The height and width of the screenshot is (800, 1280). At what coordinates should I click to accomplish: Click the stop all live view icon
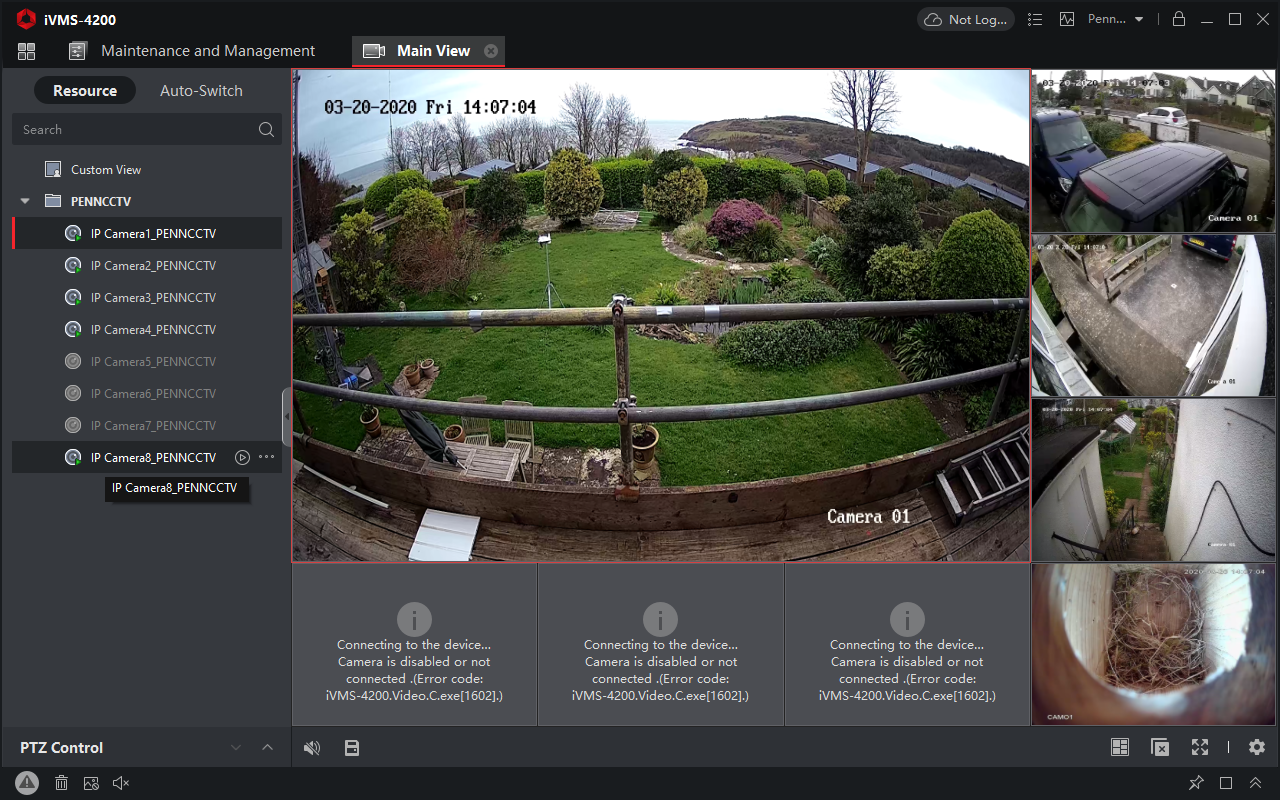pos(1160,747)
